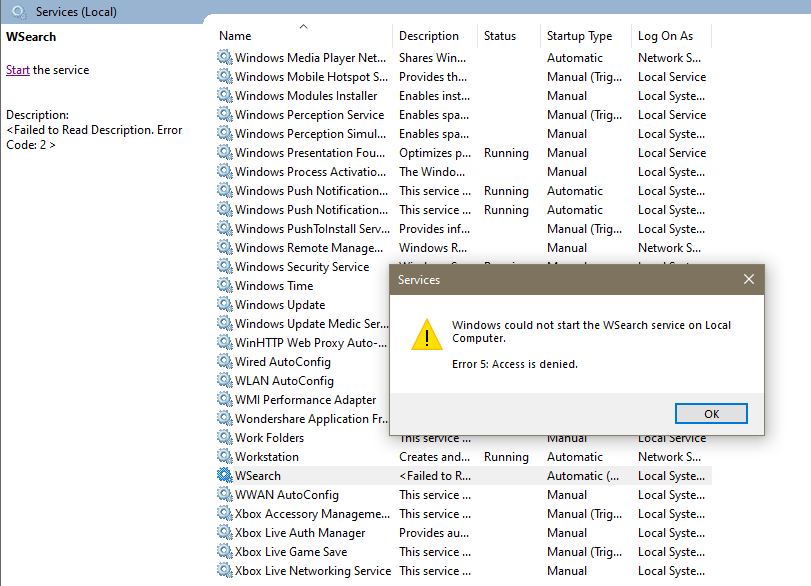Click the Windows Security Service gear icon
This screenshot has height=586, width=811.
(x=224, y=266)
